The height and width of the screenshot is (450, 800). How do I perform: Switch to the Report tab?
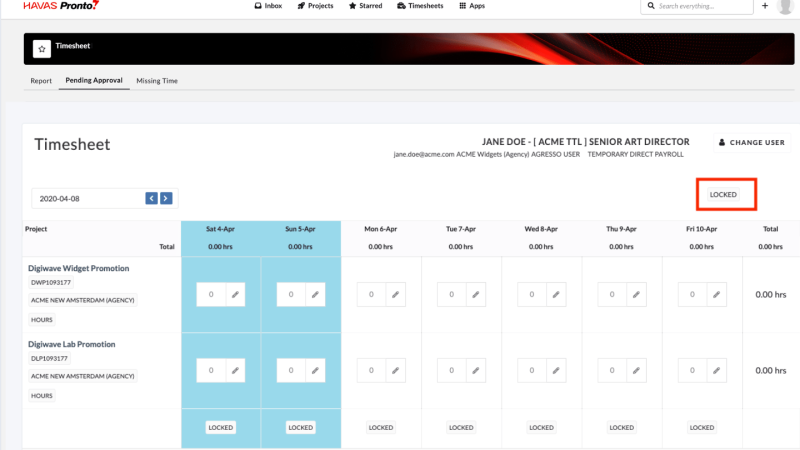pos(41,81)
